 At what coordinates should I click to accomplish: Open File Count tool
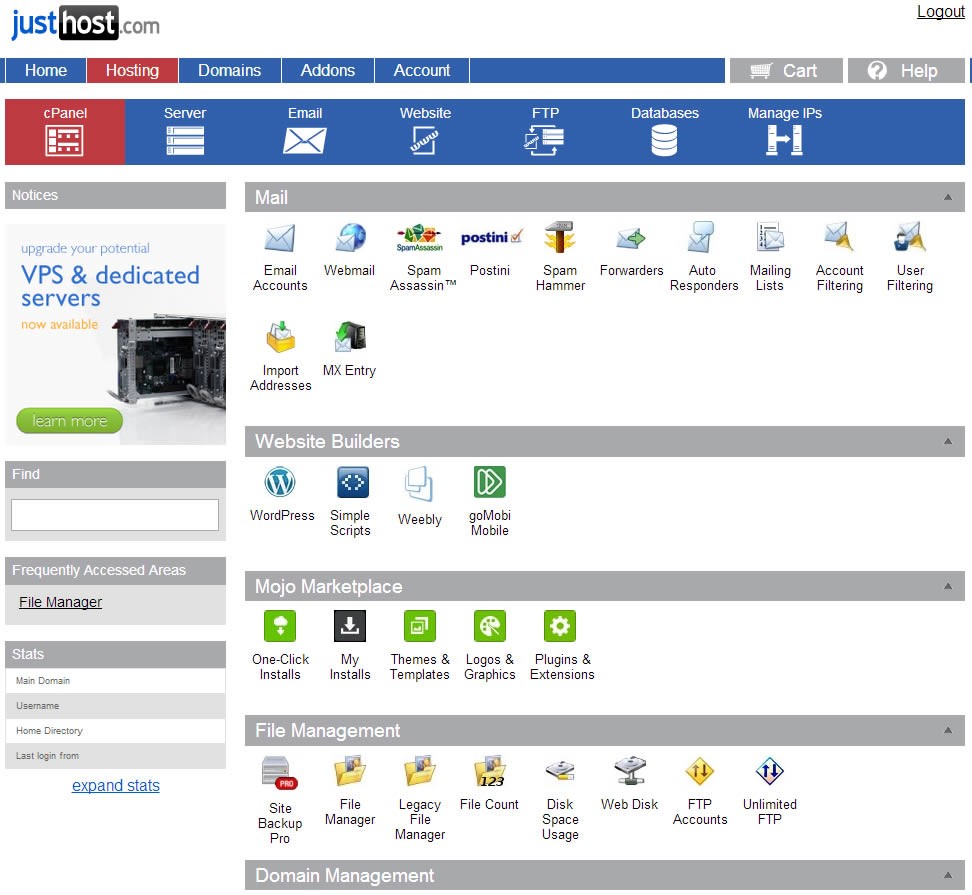(x=490, y=772)
